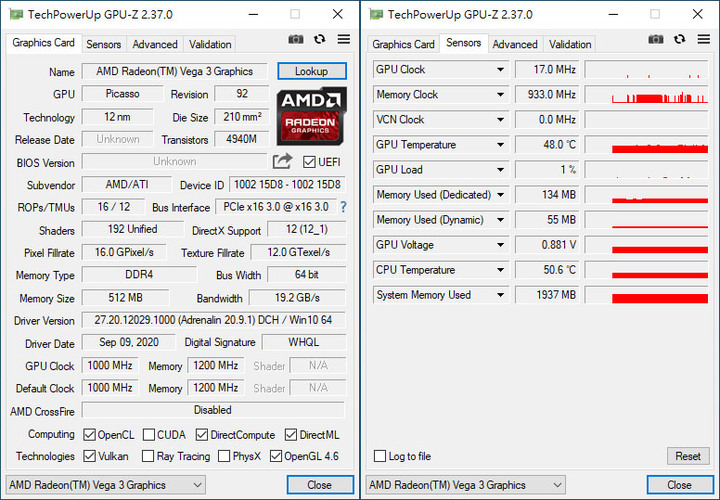
Task: Toggle the CUDA checkbox
Action: [149, 434]
